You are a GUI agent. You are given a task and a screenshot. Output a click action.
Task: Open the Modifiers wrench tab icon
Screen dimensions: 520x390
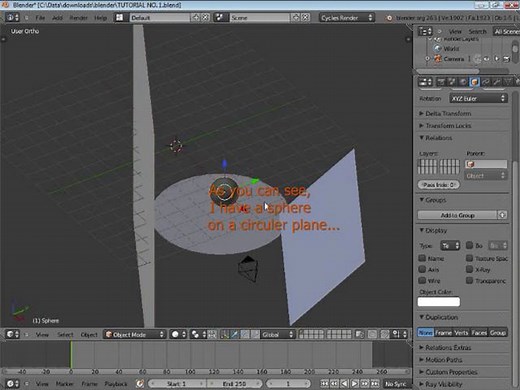497,82
